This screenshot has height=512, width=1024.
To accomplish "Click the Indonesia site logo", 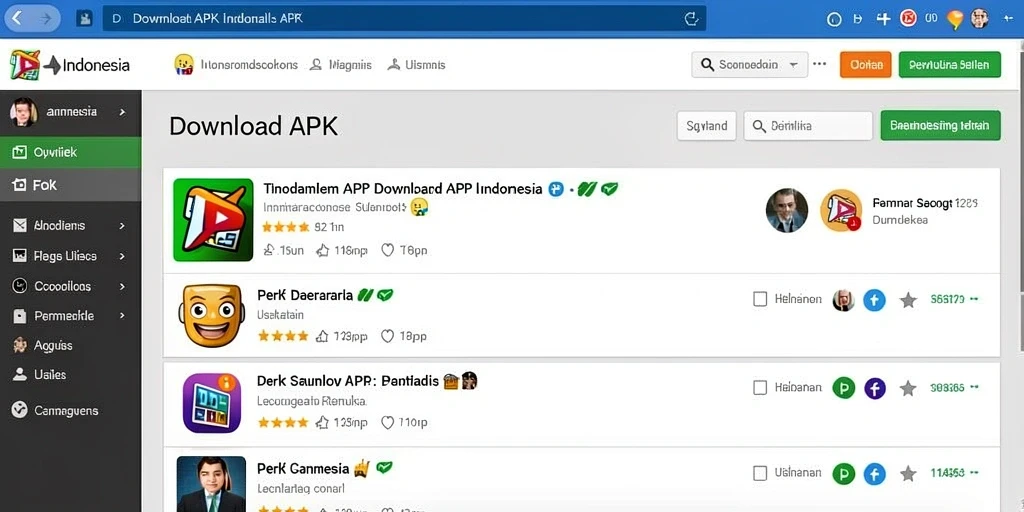I will tap(70, 65).
